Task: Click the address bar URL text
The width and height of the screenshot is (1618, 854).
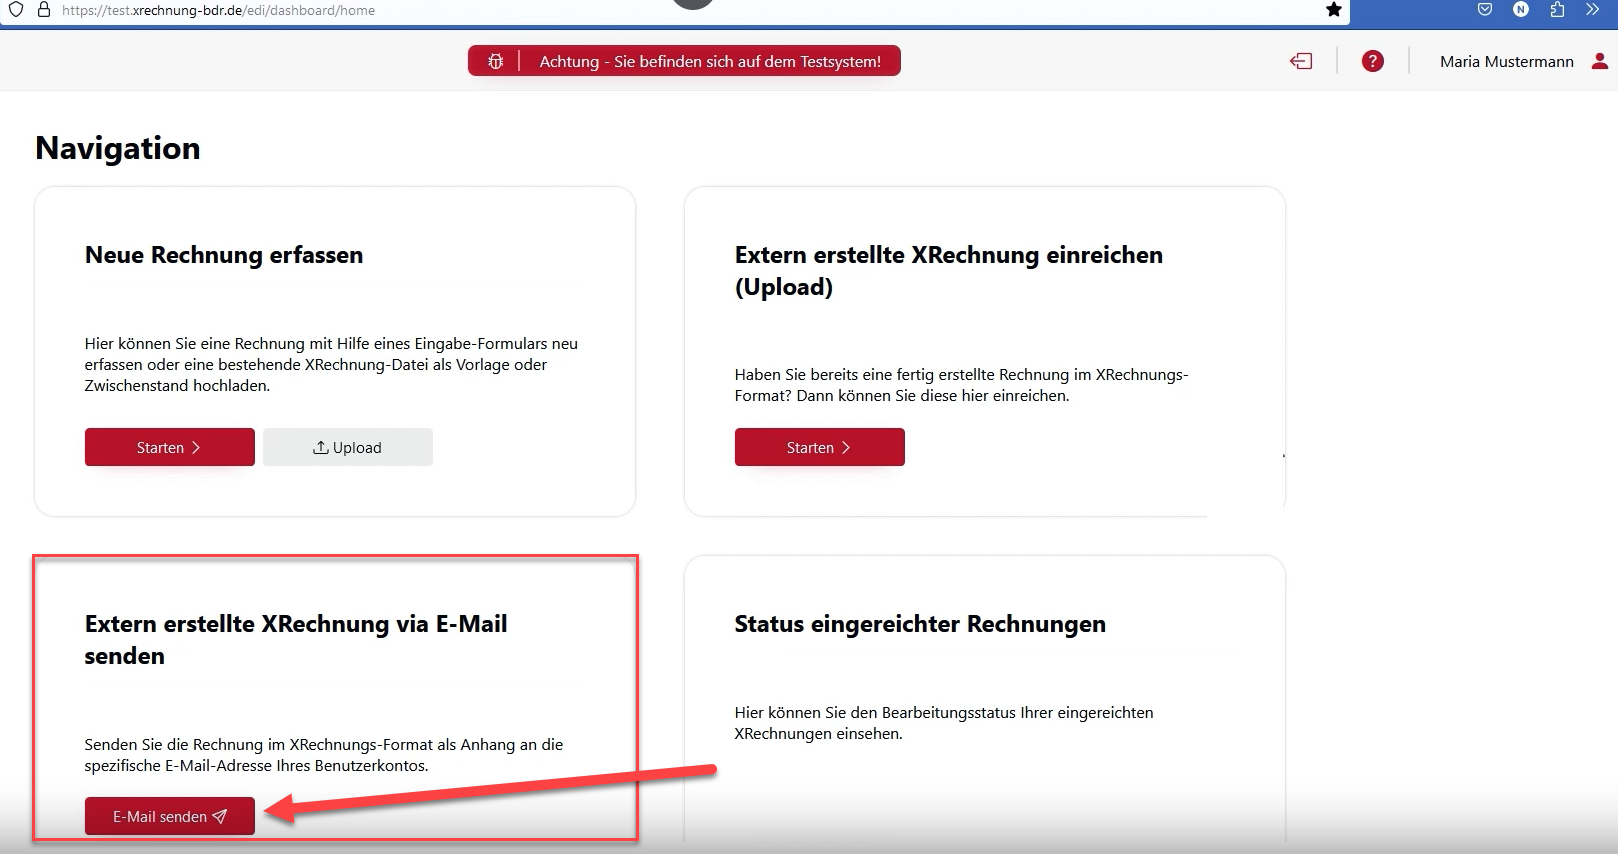Action: tap(218, 10)
